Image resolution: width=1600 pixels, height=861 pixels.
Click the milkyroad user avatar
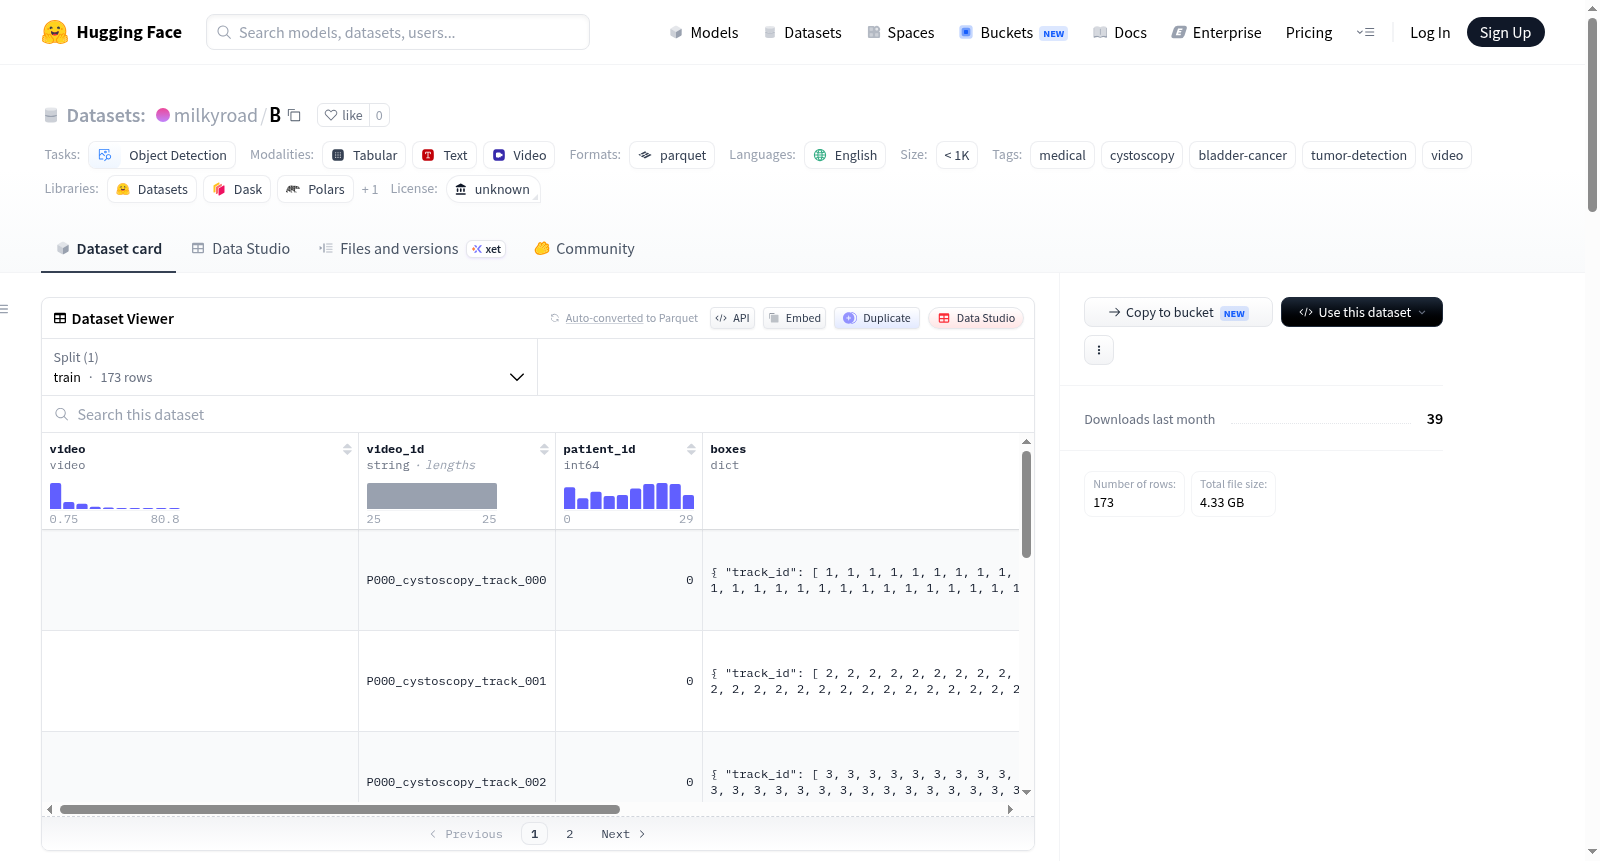163,115
